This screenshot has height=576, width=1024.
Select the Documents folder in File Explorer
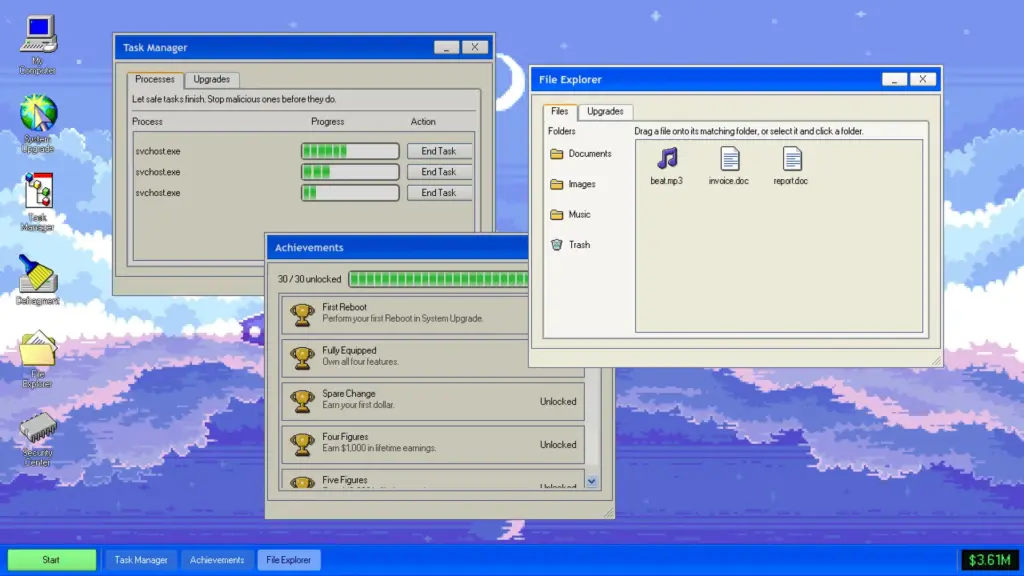(x=581, y=154)
